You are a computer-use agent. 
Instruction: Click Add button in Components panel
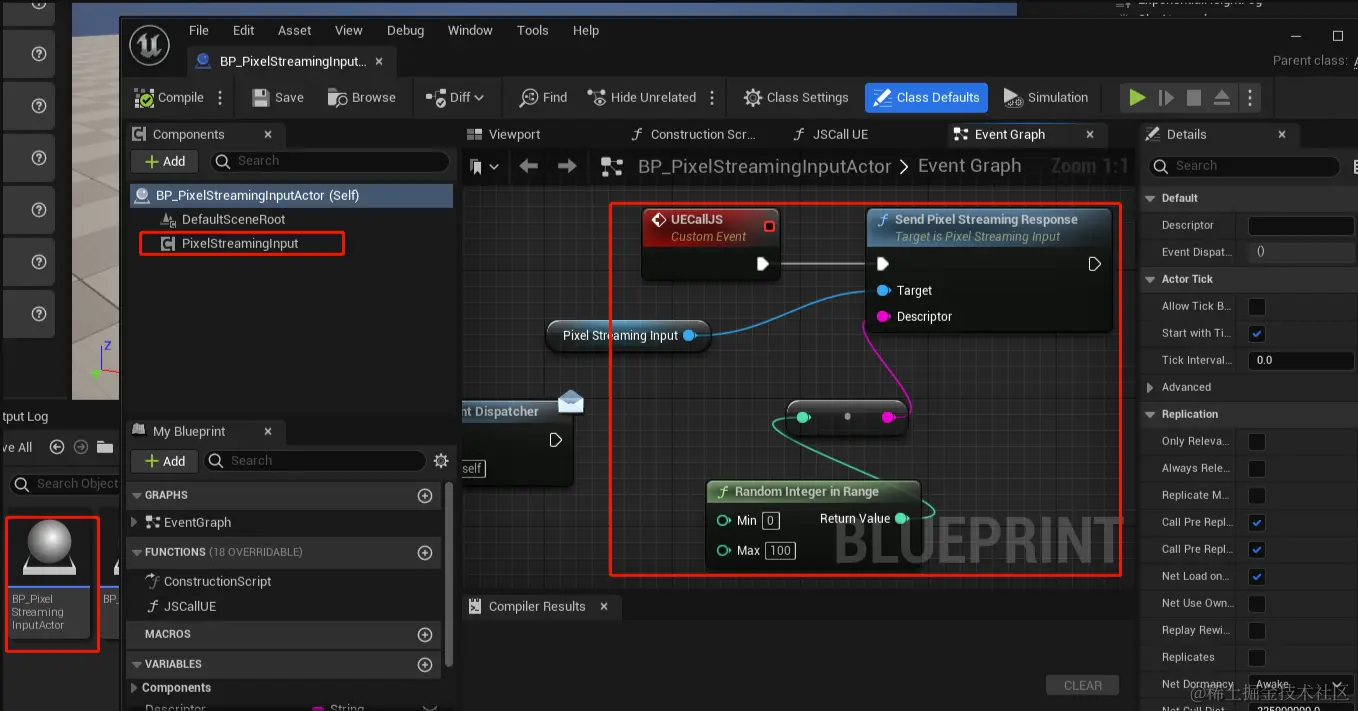pos(165,161)
